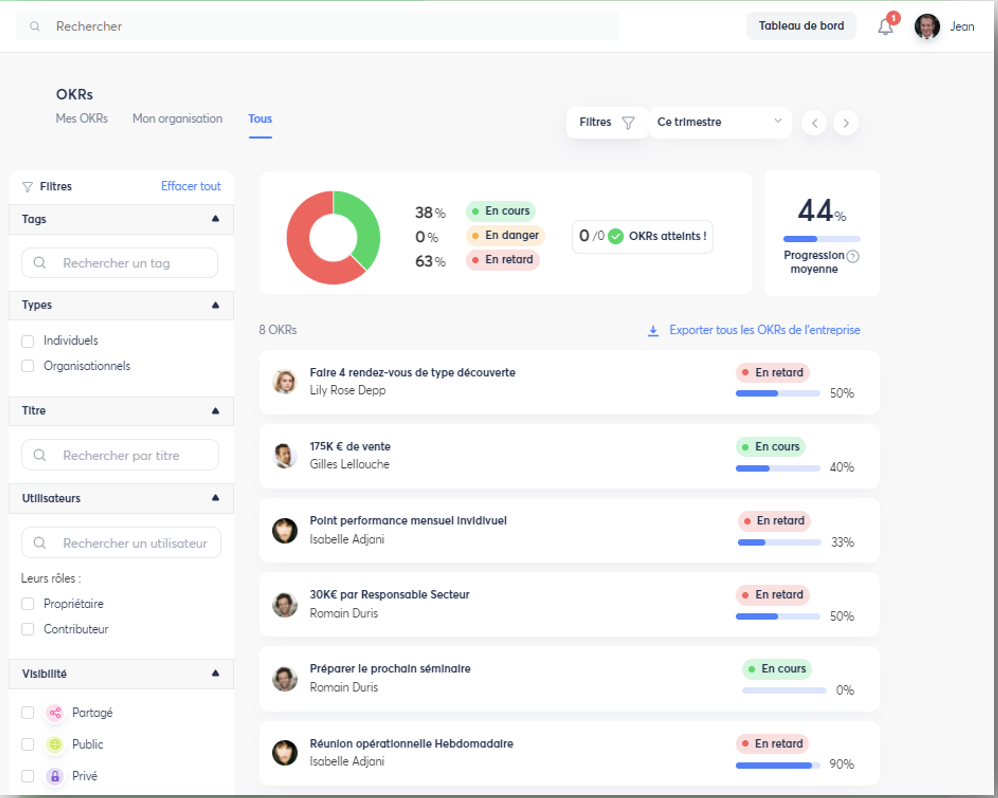Click the Effacer tout link
The width and height of the screenshot is (998, 798).
pos(191,186)
